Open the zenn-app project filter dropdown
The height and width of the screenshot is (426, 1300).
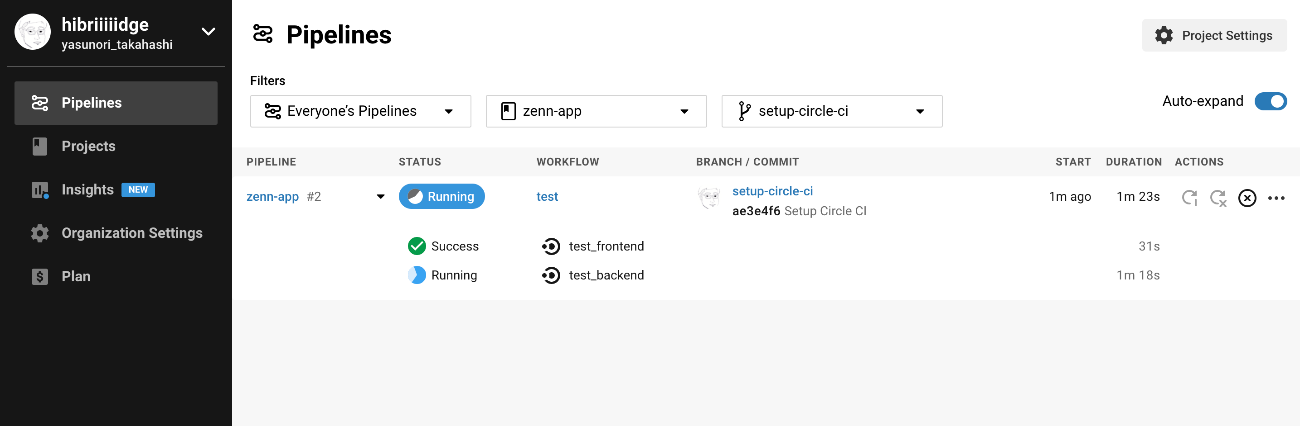(x=596, y=111)
